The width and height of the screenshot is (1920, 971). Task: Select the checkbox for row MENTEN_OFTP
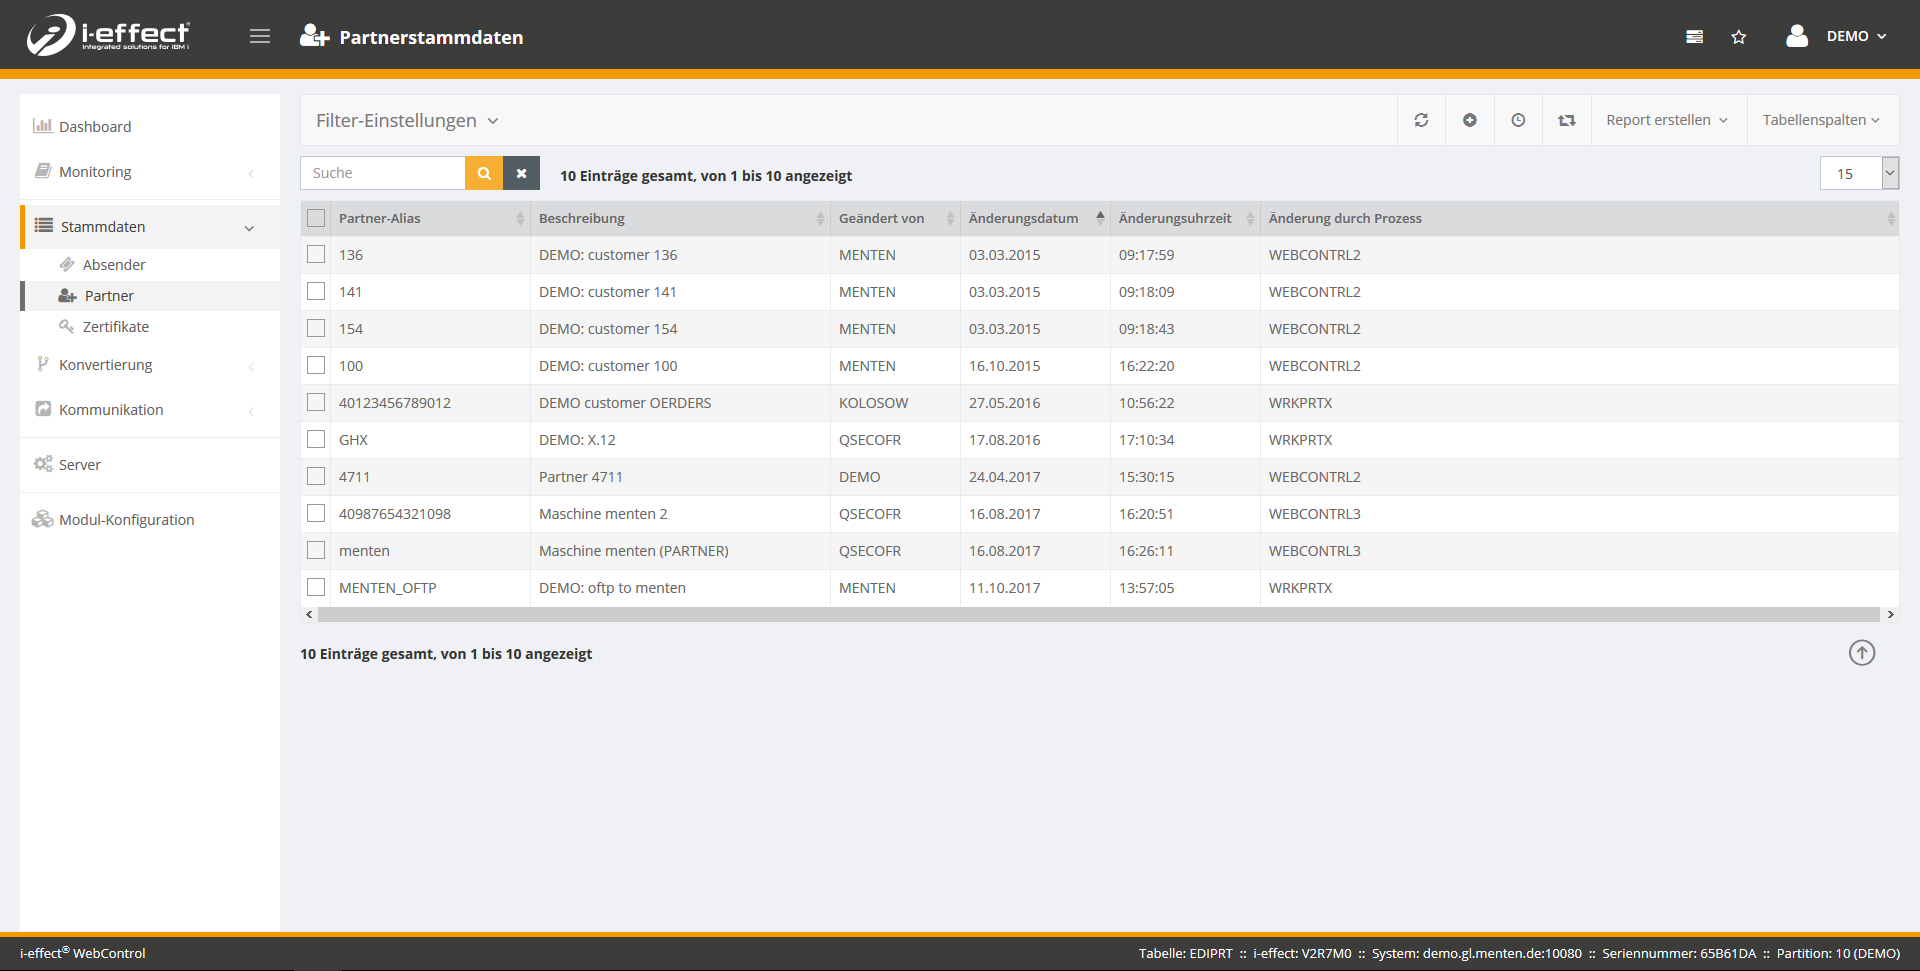click(x=316, y=588)
